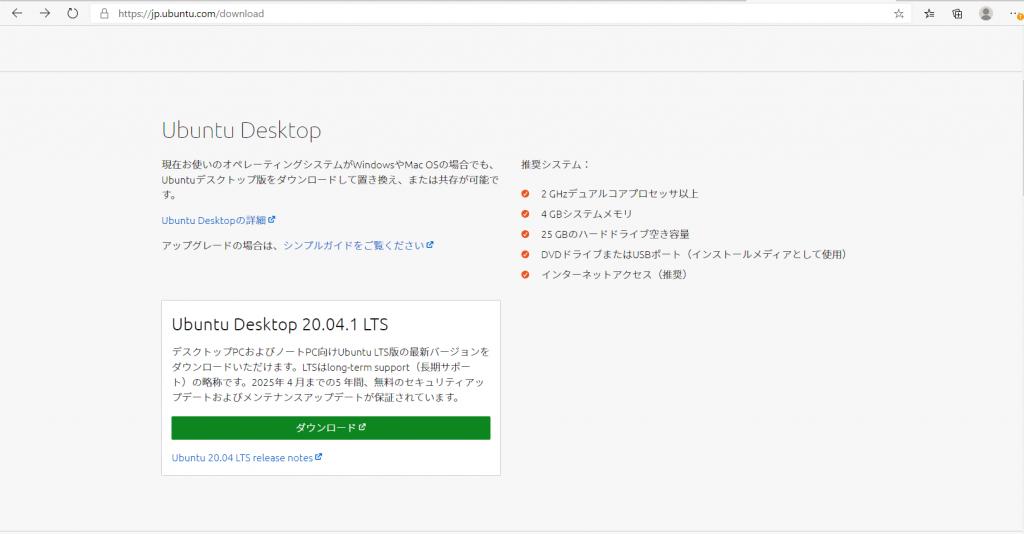Viewport: 1024px width, 534px height.
Task: Focus the address bar showing jp.ubuntu.com/download
Action: tap(500, 13)
